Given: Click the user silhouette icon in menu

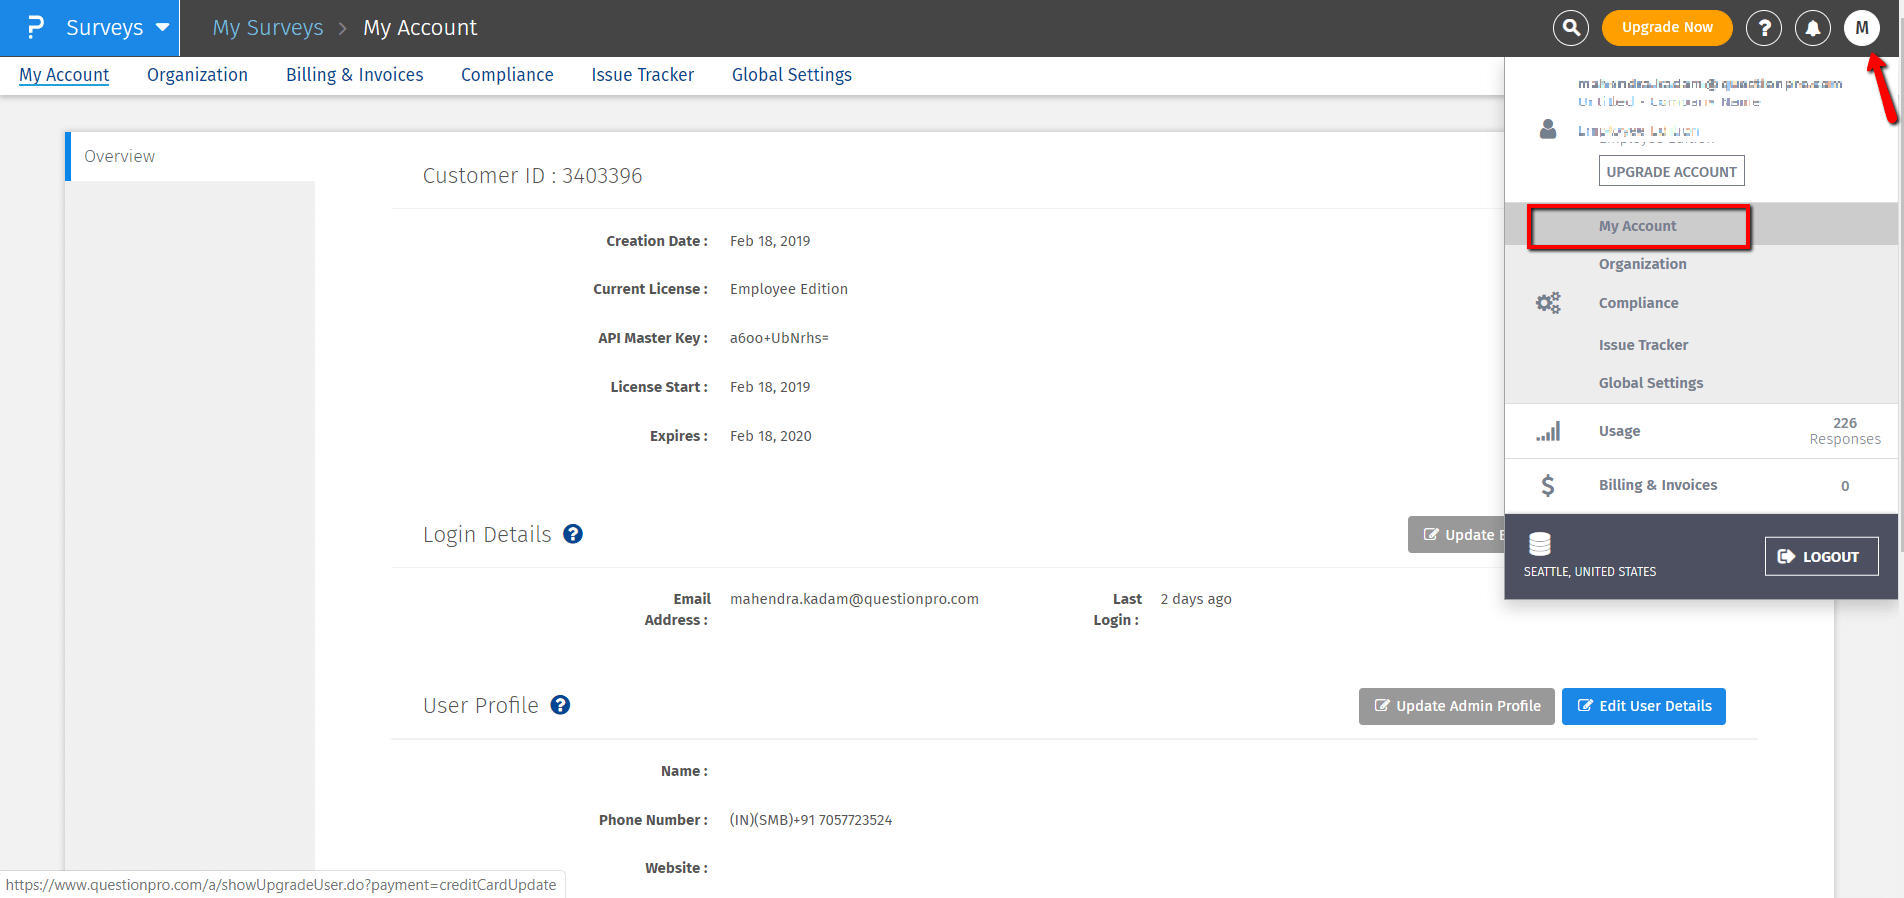Looking at the screenshot, I should pos(1548,129).
